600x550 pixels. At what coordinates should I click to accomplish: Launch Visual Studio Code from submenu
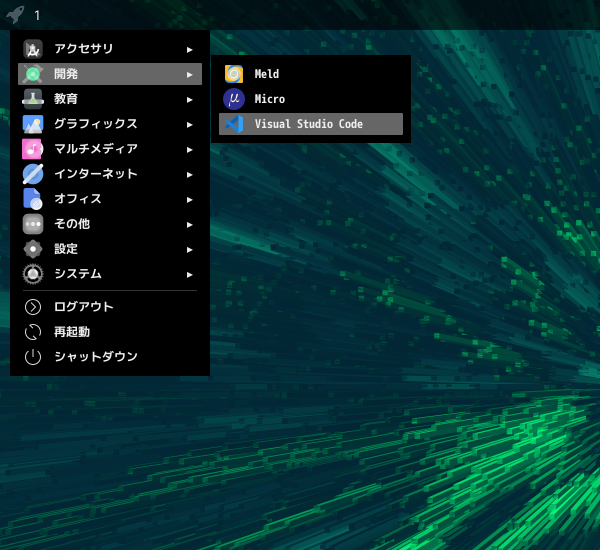click(x=311, y=124)
